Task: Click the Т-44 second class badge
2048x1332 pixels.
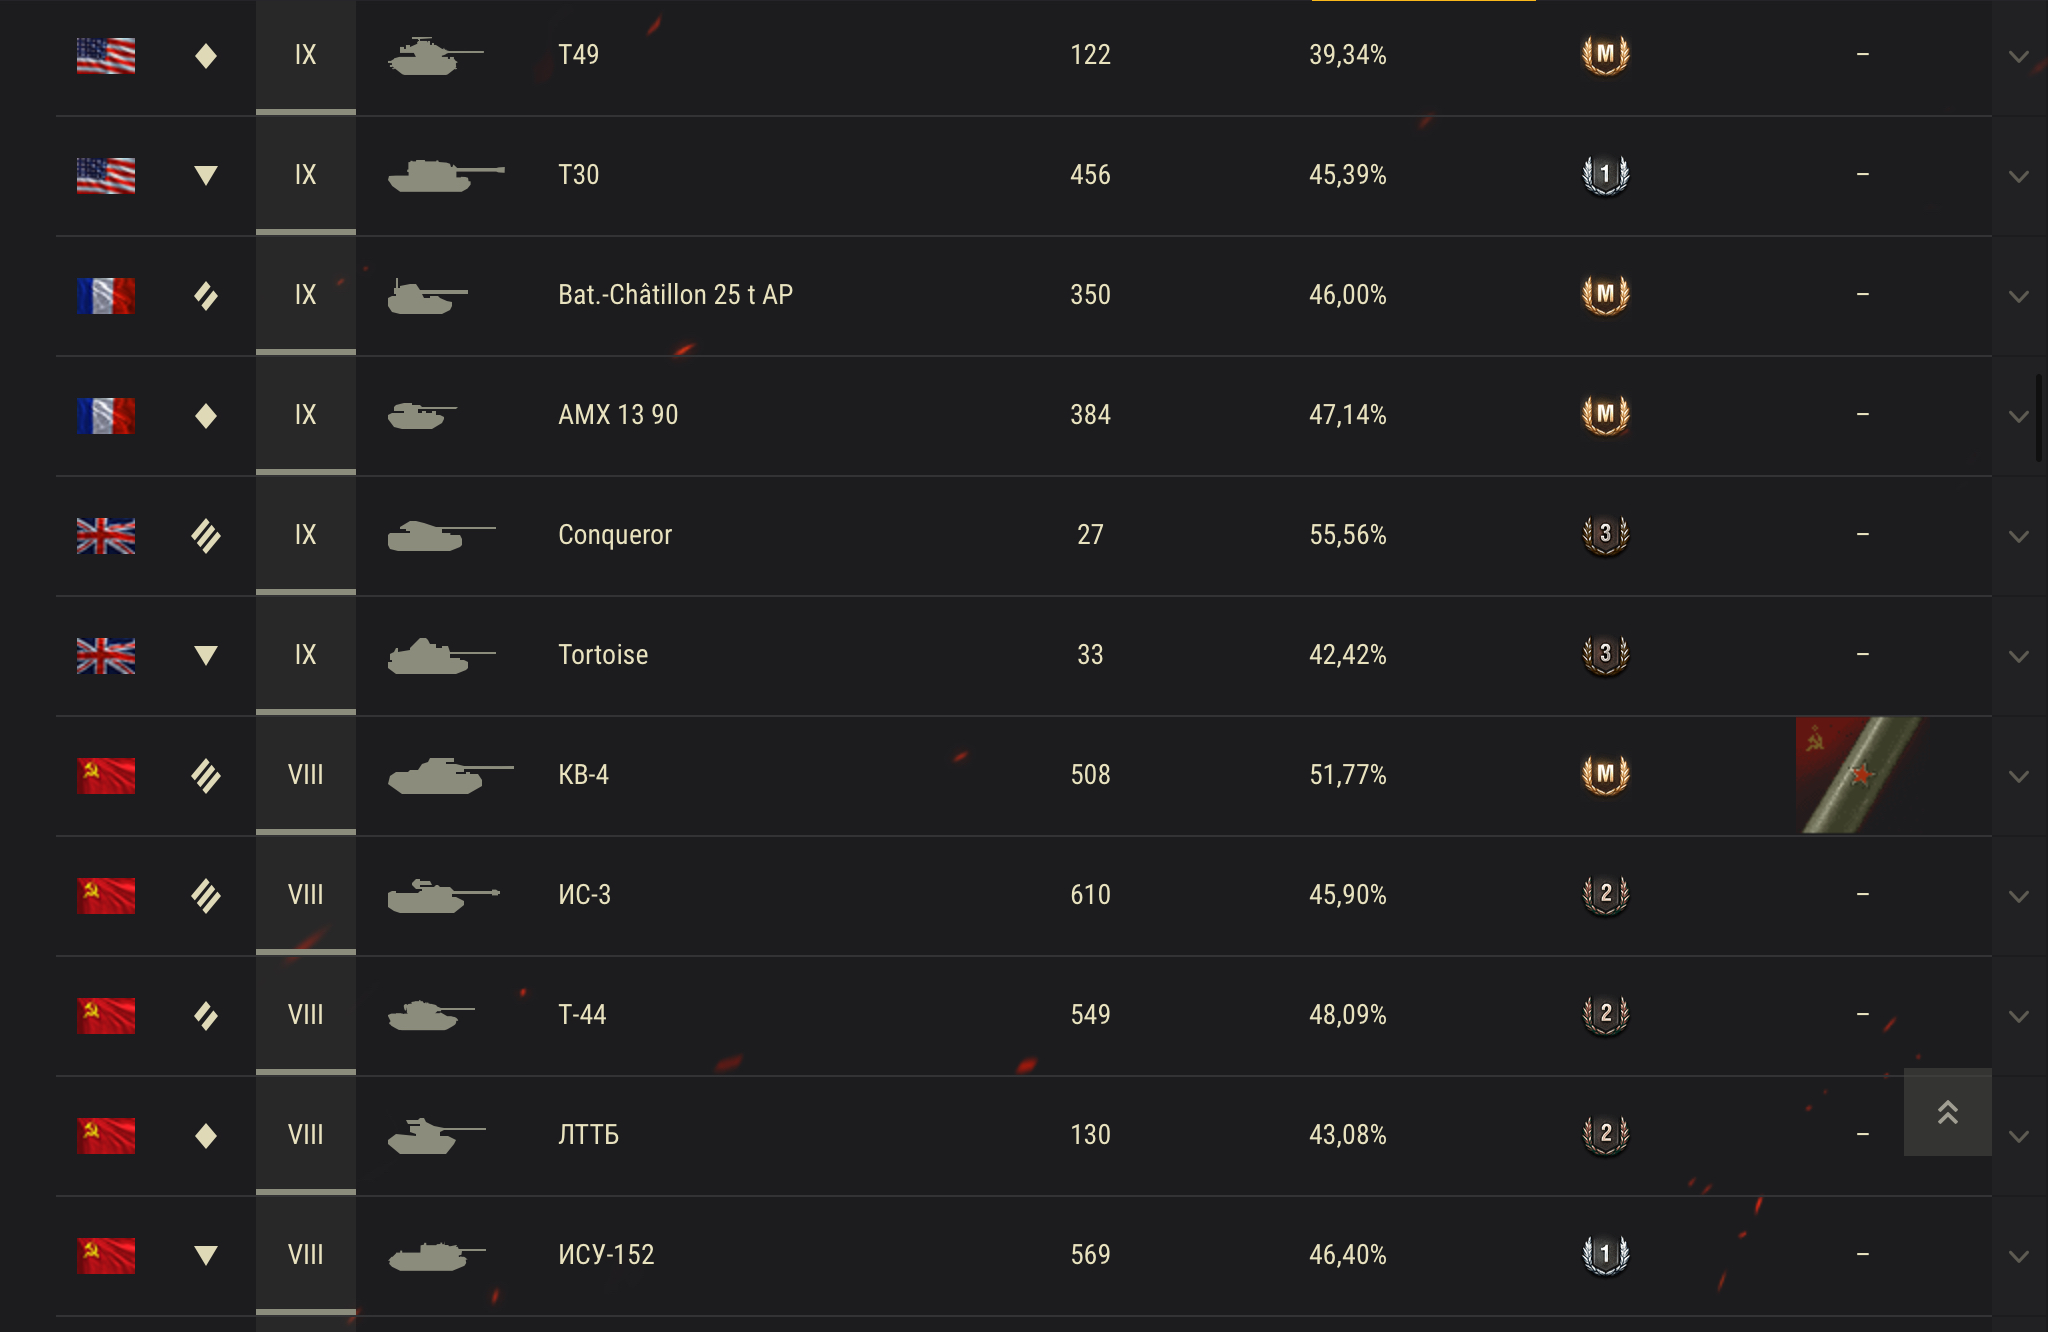Action: point(1605,1015)
